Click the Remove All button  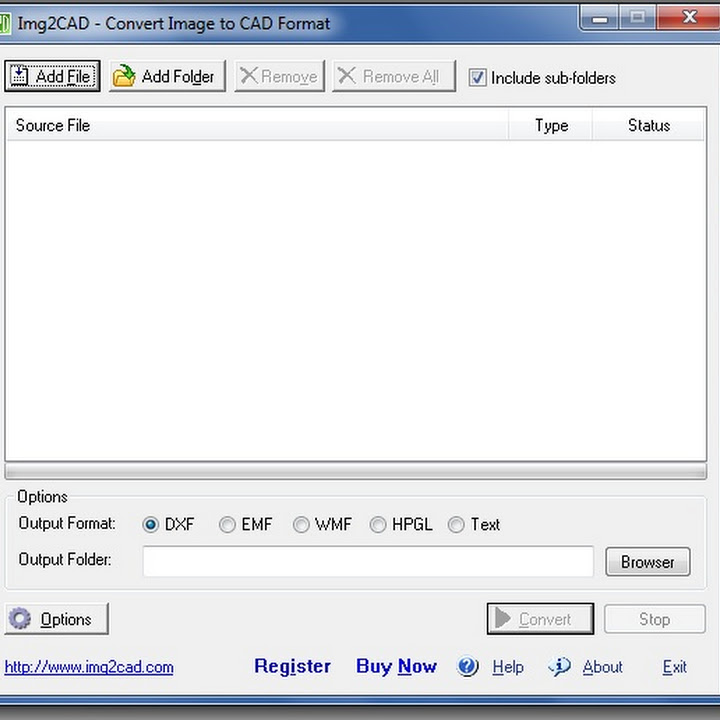click(x=394, y=76)
